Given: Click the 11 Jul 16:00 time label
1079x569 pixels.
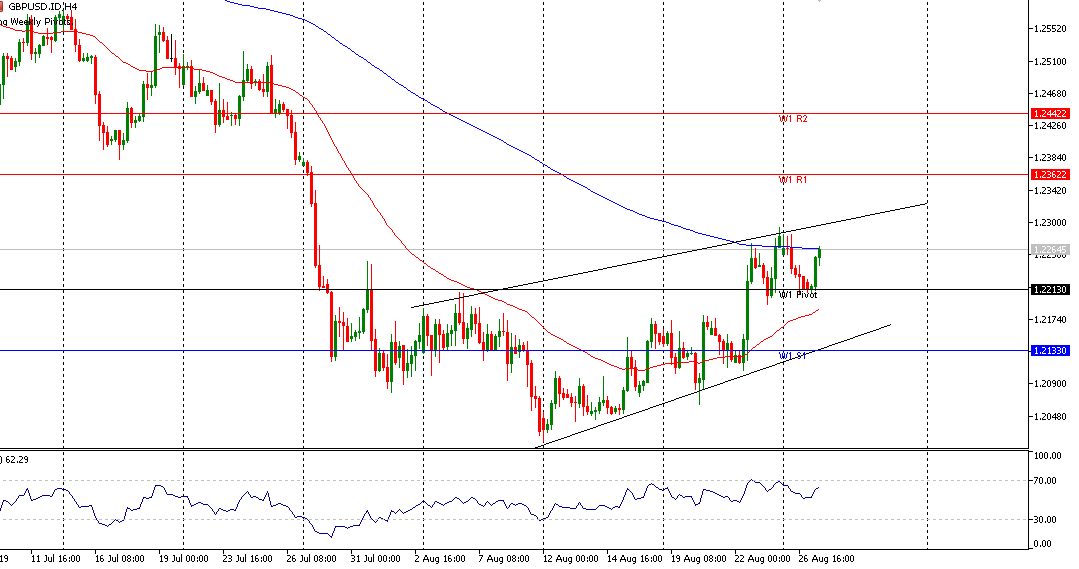Looking at the screenshot, I should click(56, 559).
